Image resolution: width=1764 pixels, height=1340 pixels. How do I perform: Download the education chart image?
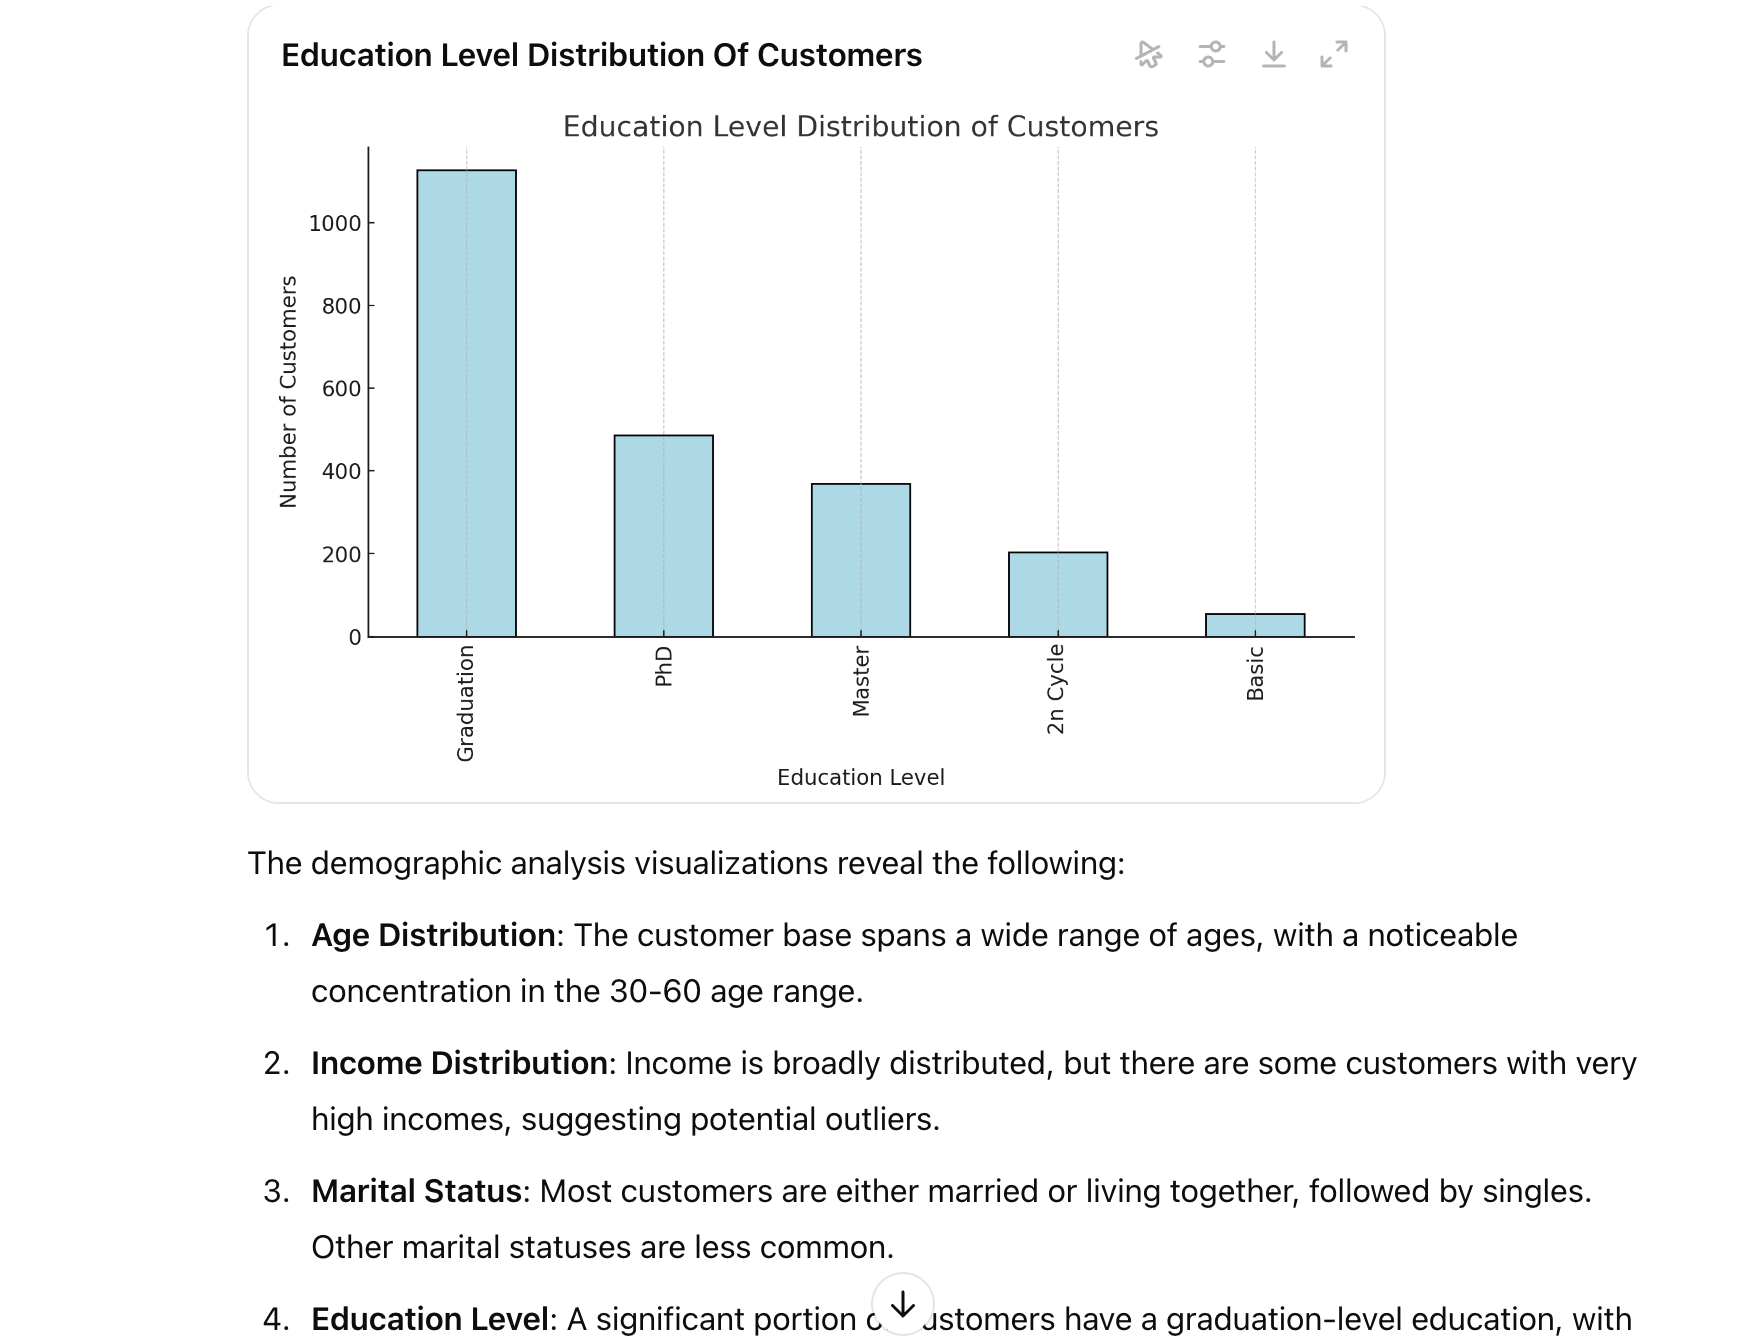[1273, 54]
